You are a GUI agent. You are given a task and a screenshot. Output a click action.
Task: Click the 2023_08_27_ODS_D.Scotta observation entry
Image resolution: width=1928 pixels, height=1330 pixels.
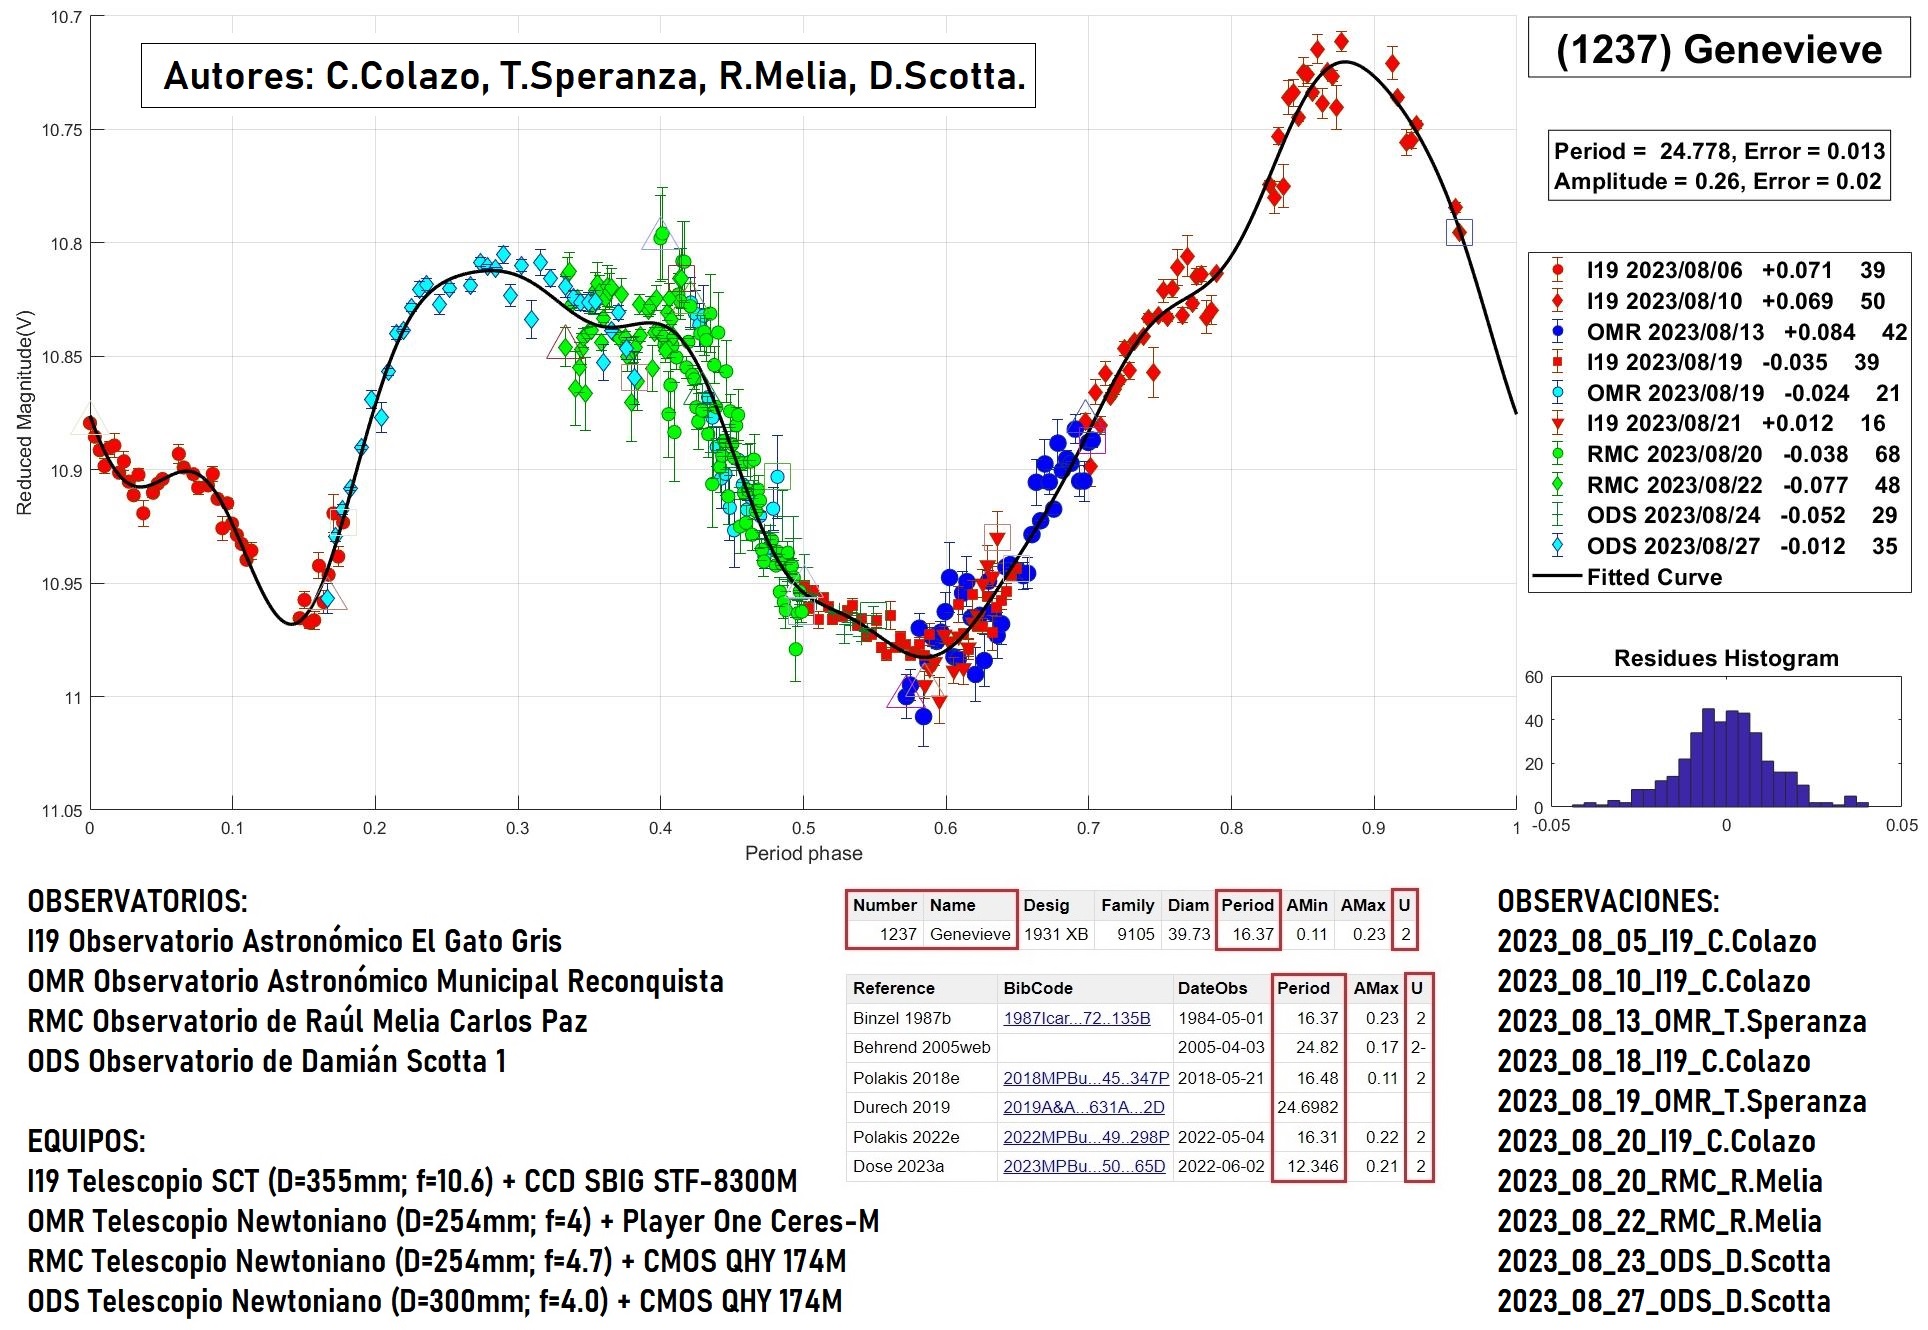[x=1664, y=1301]
